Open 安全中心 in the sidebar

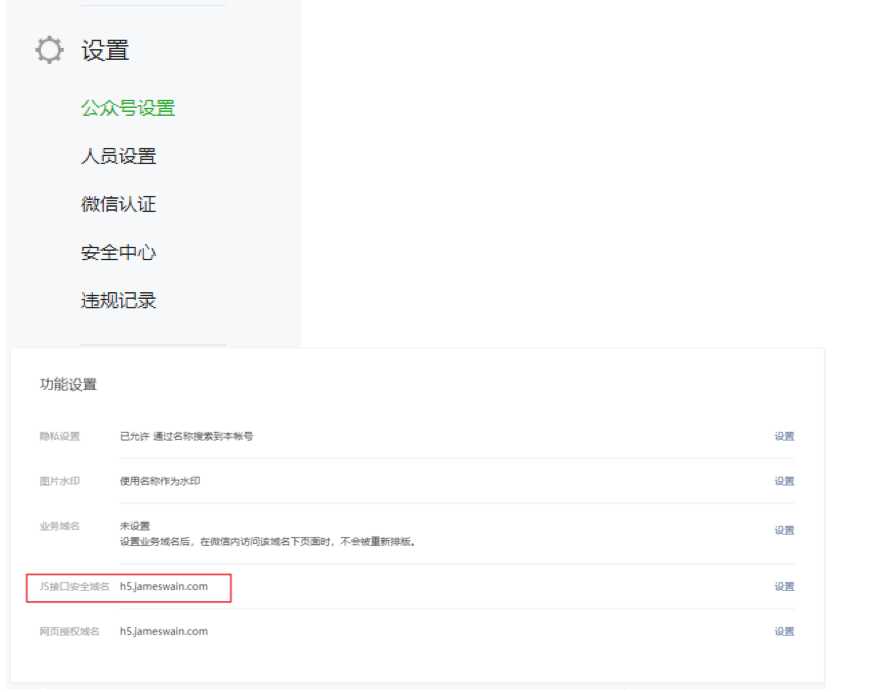(118, 252)
